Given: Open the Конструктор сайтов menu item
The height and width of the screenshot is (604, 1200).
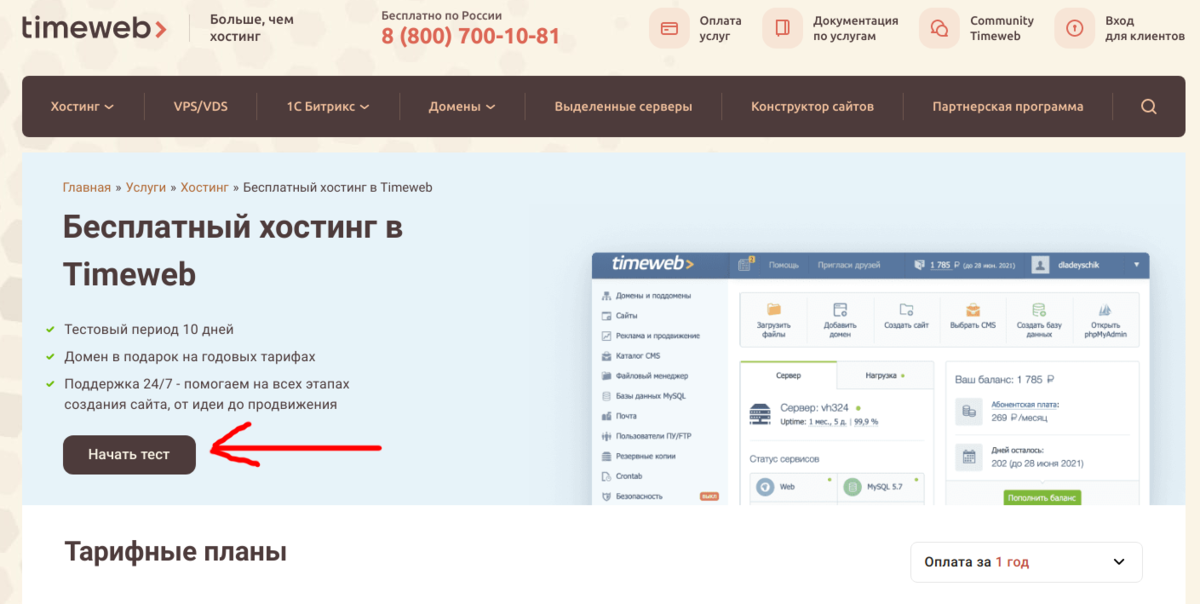Looking at the screenshot, I should pyautogui.click(x=812, y=107).
